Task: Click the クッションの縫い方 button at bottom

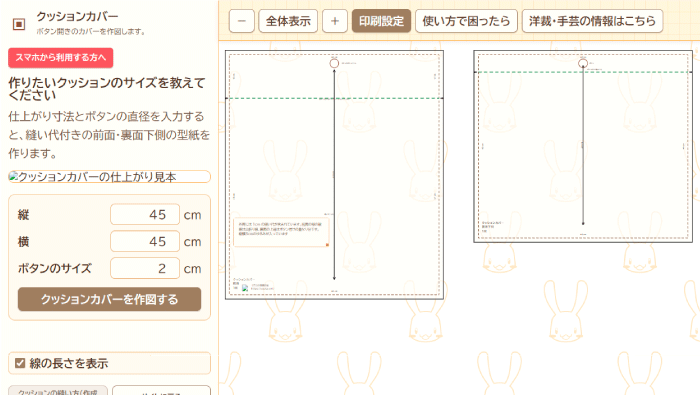Action: point(58,391)
